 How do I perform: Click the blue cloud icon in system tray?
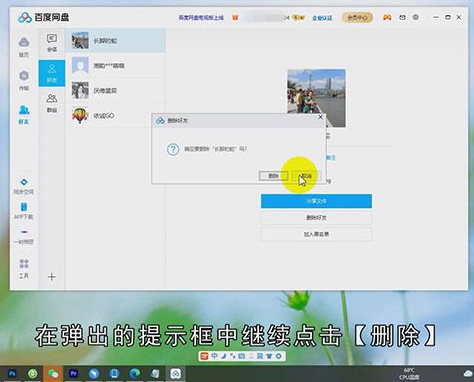point(468,373)
